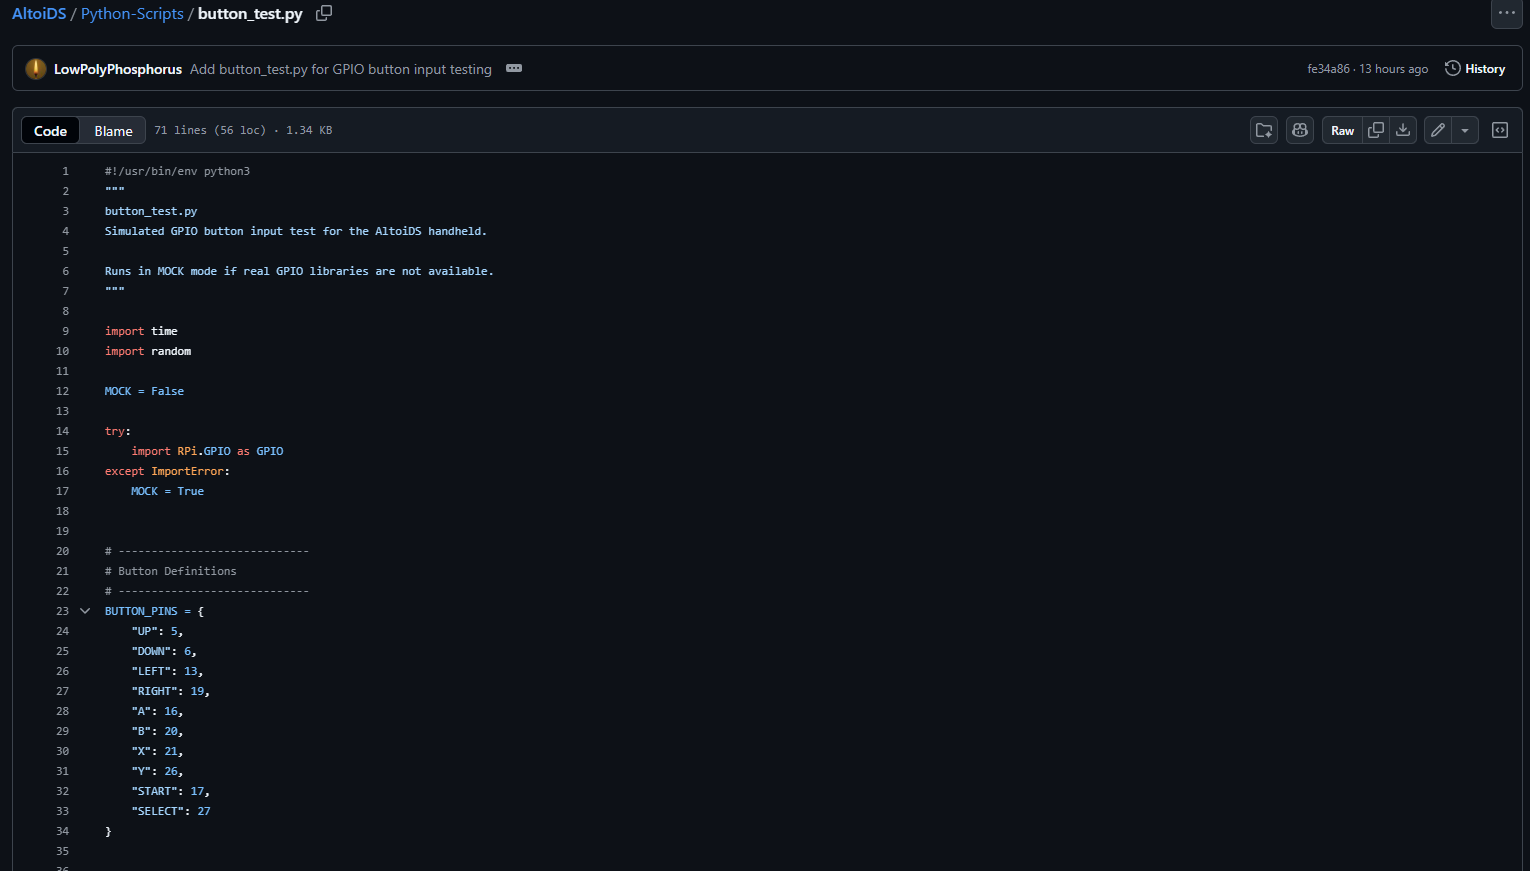Go to AltoiDS repository root

39,14
